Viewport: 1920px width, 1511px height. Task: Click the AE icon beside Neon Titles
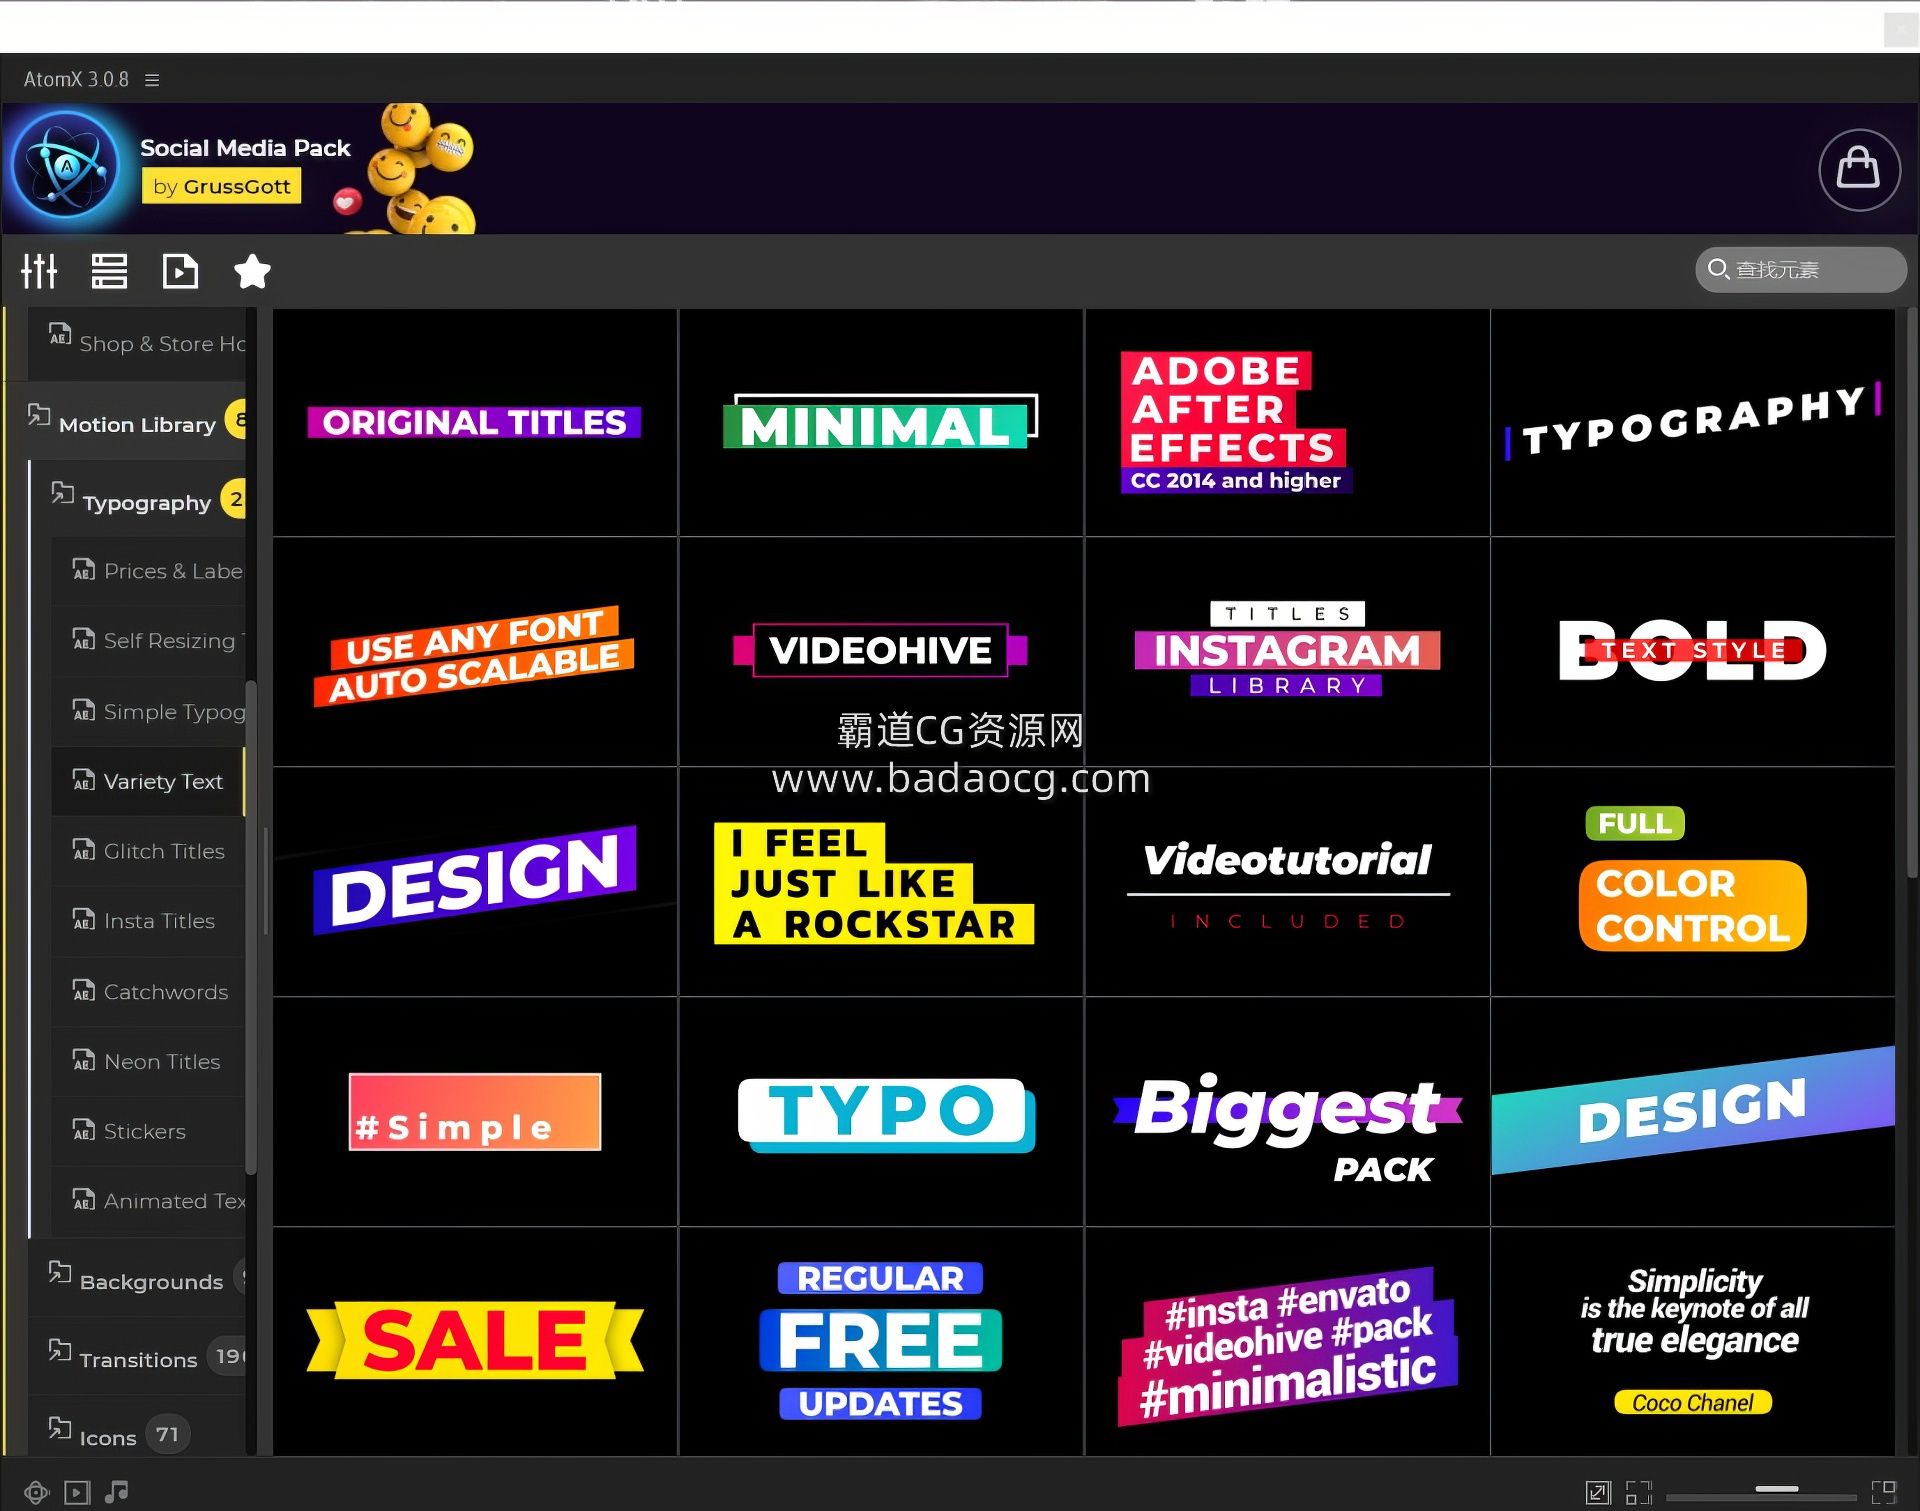click(x=84, y=1060)
